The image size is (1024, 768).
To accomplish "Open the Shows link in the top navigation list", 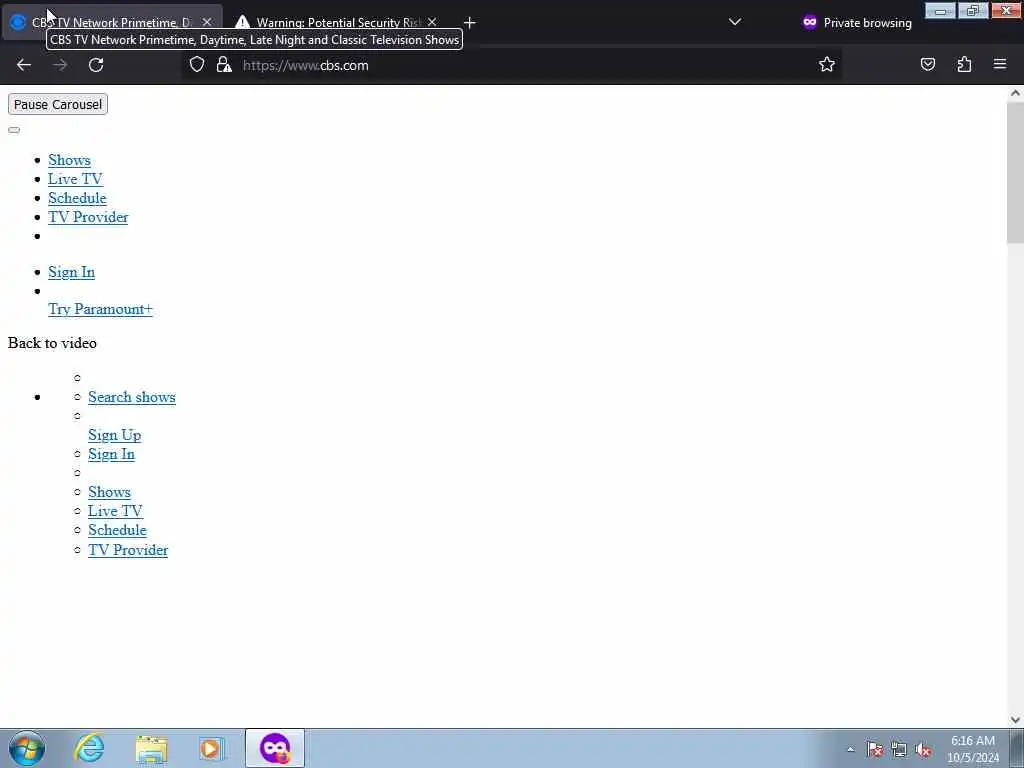I will pyautogui.click(x=69, y=160).
